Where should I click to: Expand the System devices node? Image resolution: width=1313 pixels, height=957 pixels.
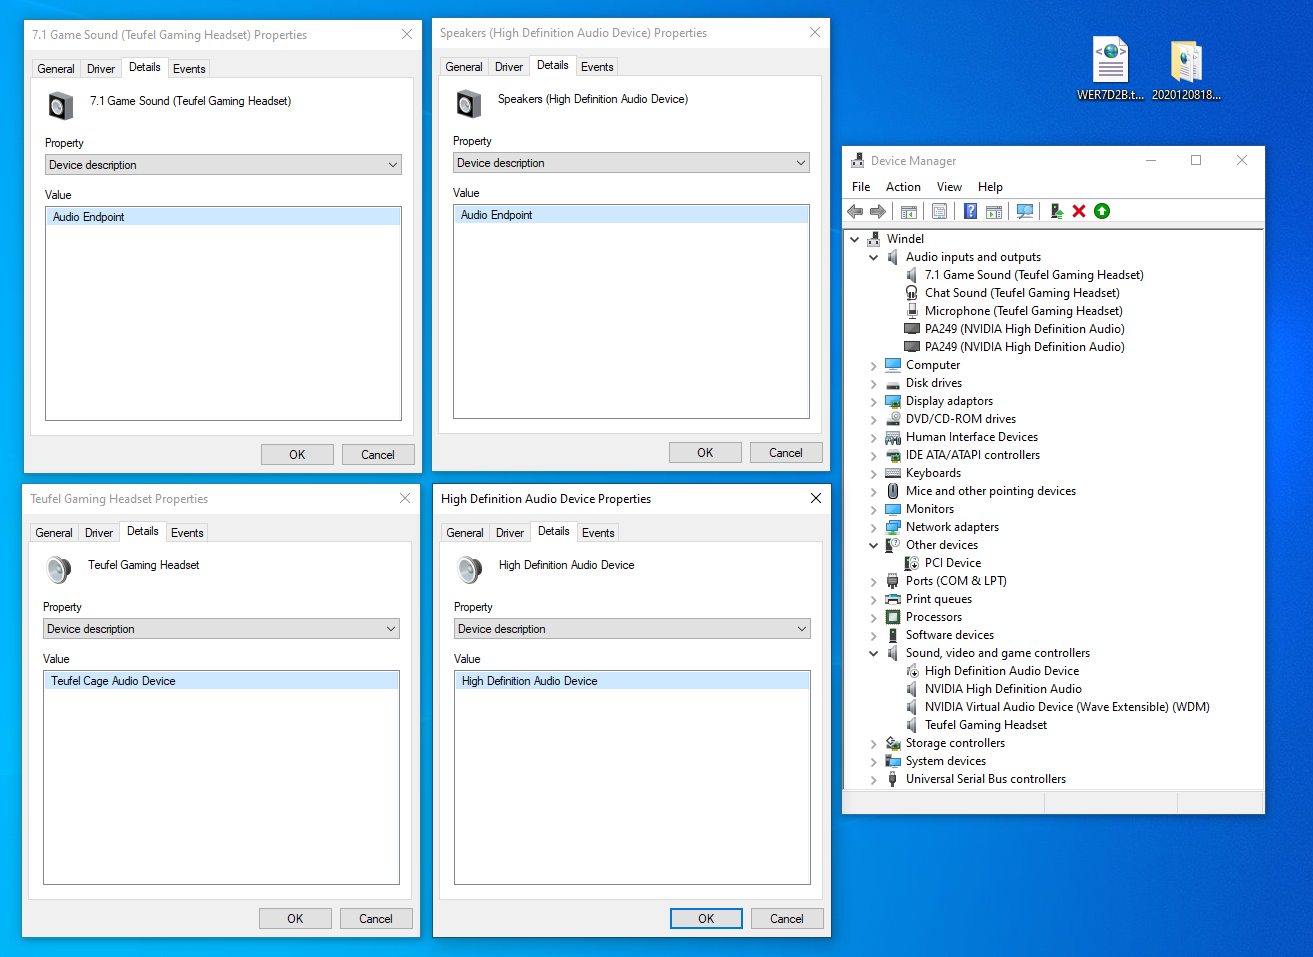coord(873,761)
